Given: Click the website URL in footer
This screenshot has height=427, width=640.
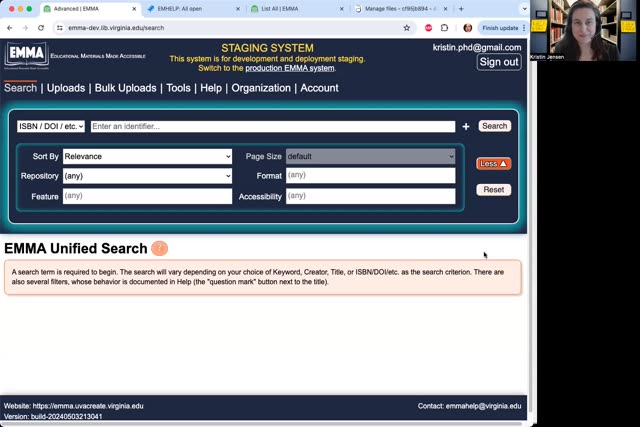Looking at the screenshot, I should tap(88, 406).
